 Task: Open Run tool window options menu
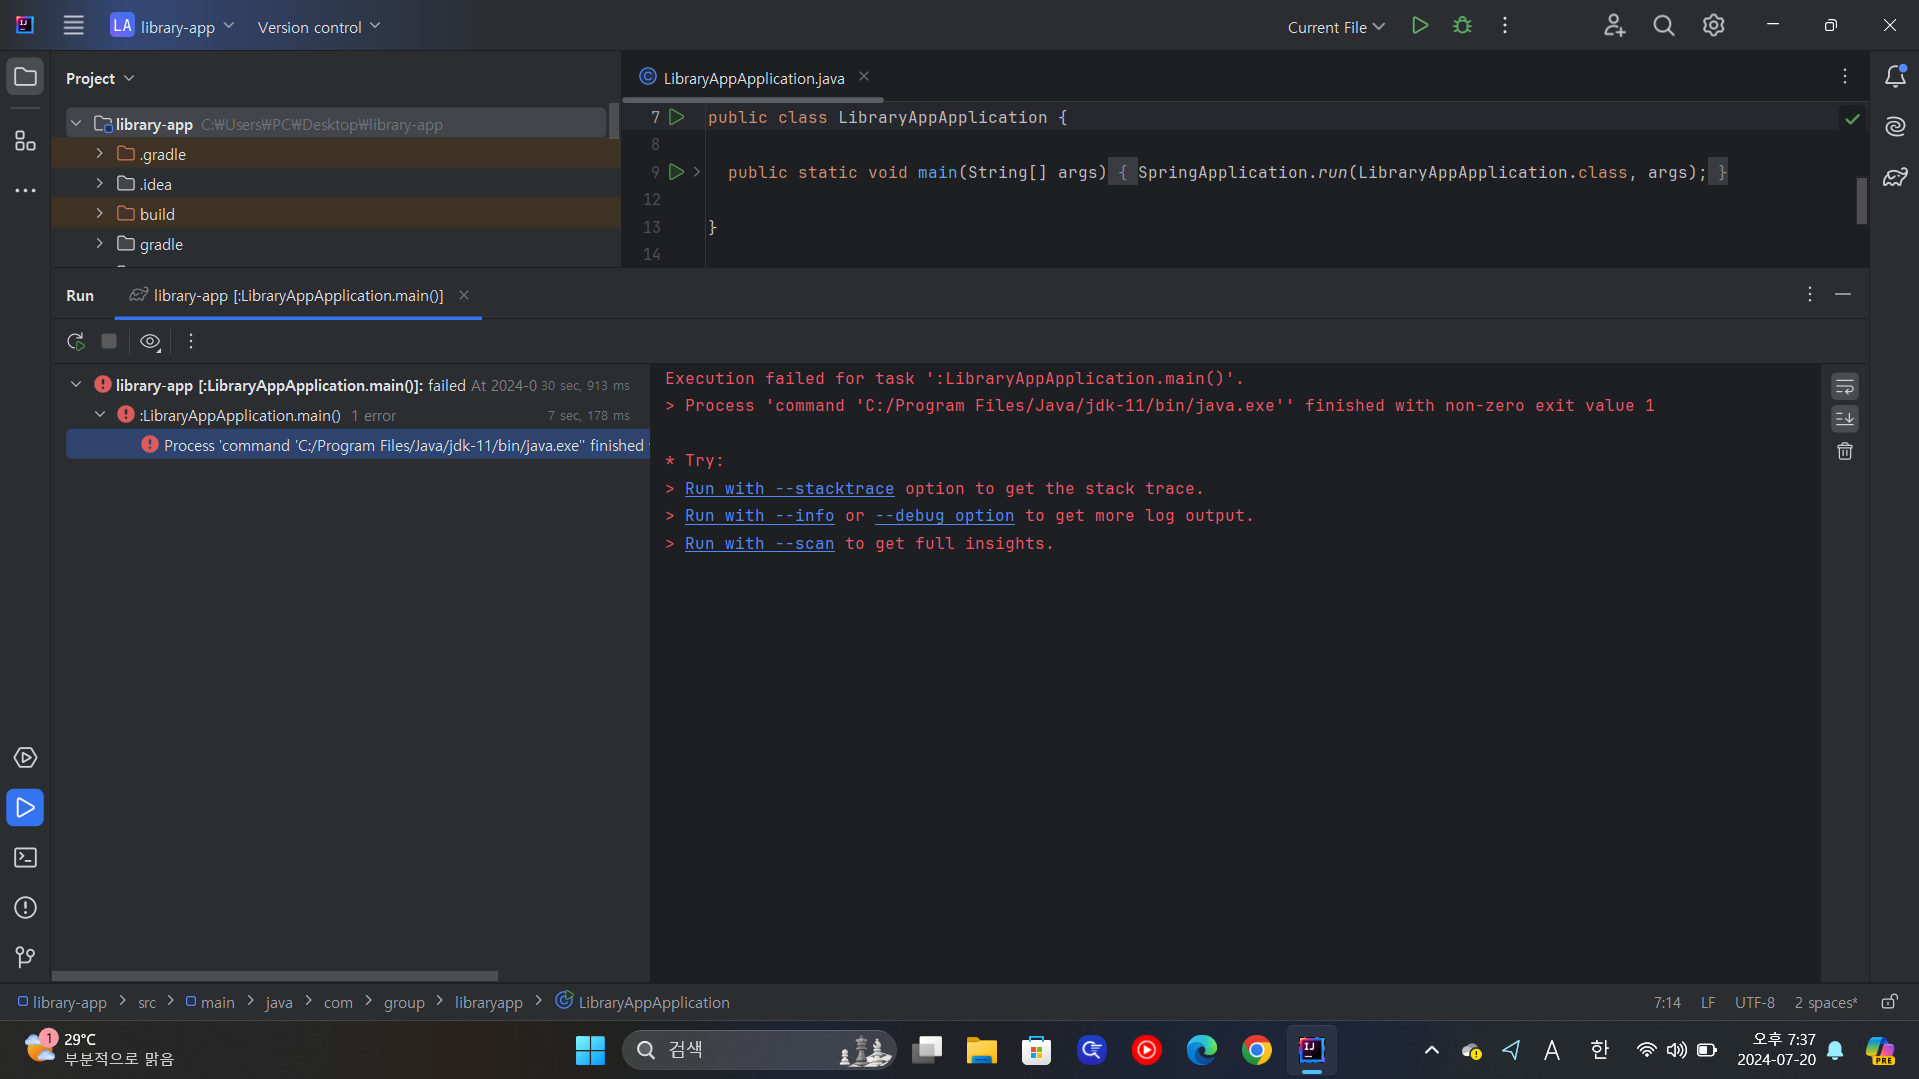click(x=1809, y=294)
